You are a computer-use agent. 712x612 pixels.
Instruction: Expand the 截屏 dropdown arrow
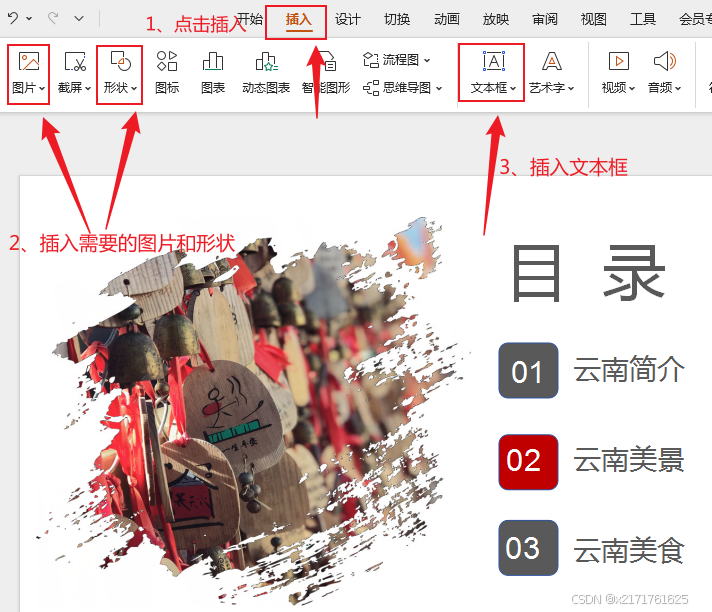point(88,89)
